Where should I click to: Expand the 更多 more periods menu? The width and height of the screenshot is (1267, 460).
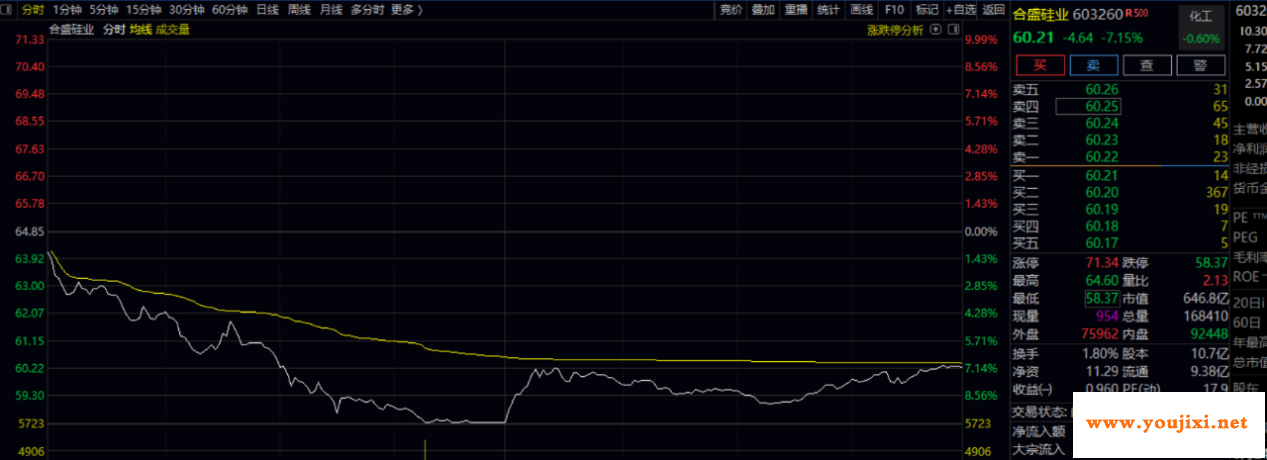click(405, 9)
